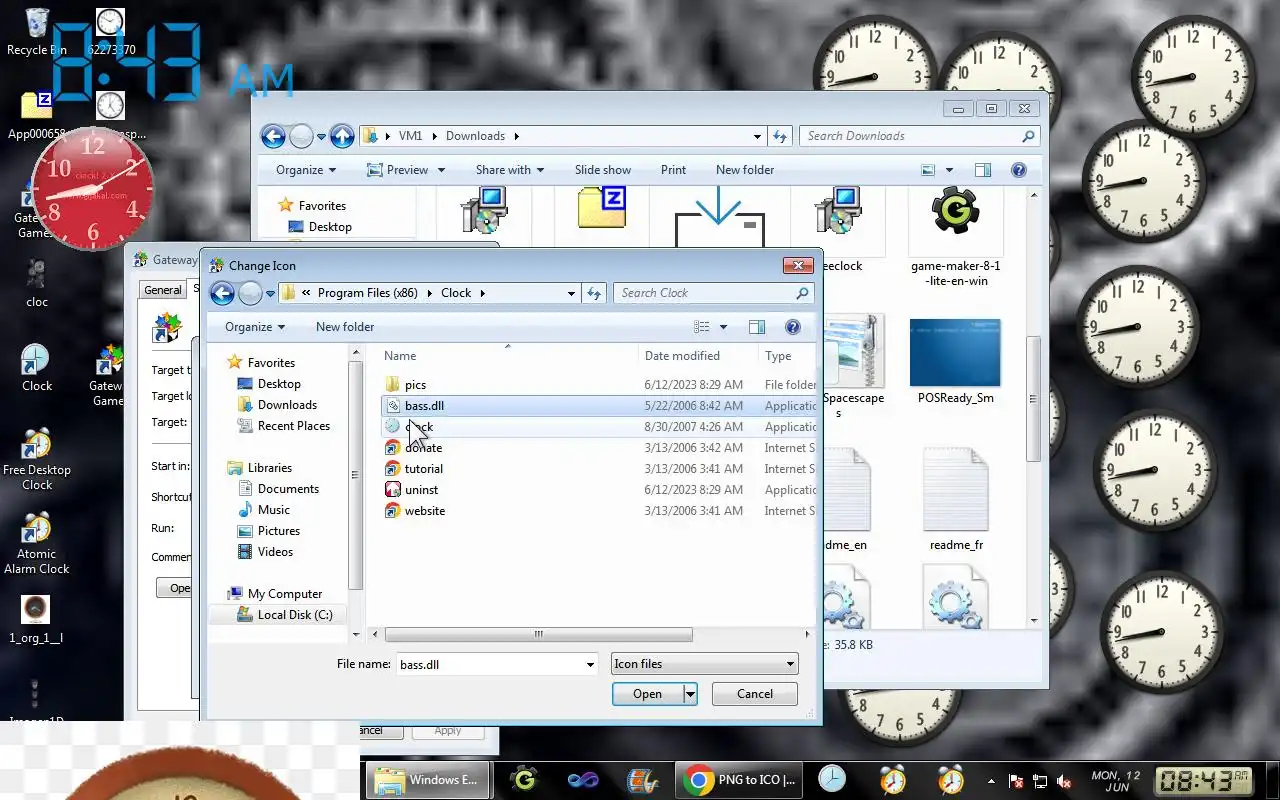The width and height of the screenshot is (1280, 800).
Task: Select the donate shortcut file
Action: click(424, 448)
